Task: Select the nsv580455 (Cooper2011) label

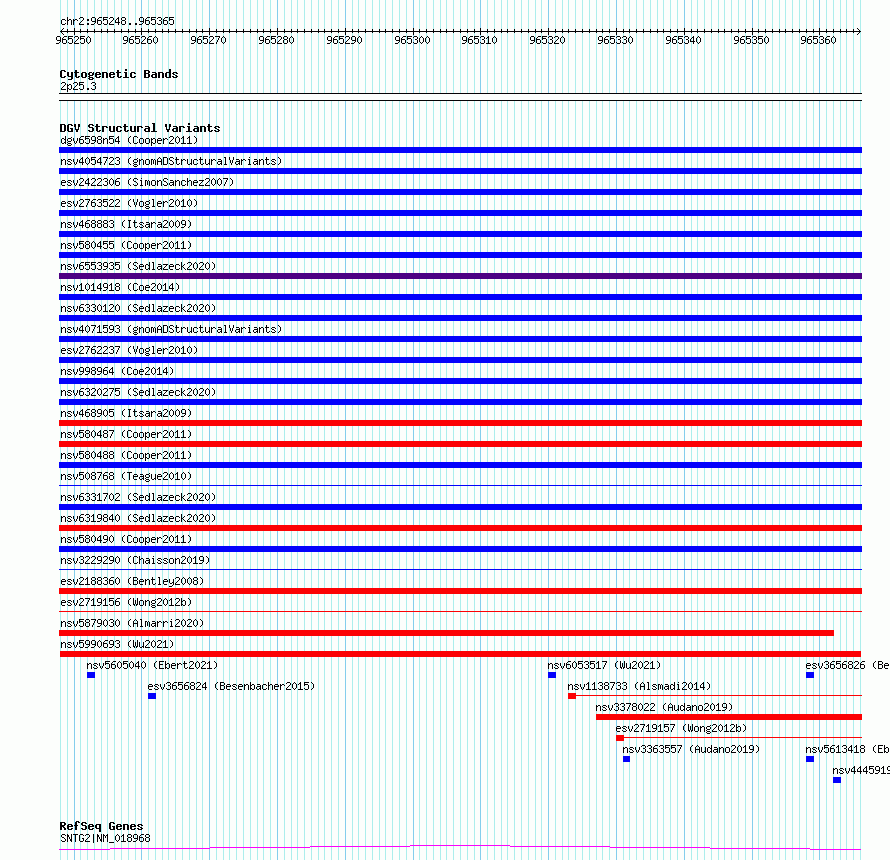Action: point(126,245)
